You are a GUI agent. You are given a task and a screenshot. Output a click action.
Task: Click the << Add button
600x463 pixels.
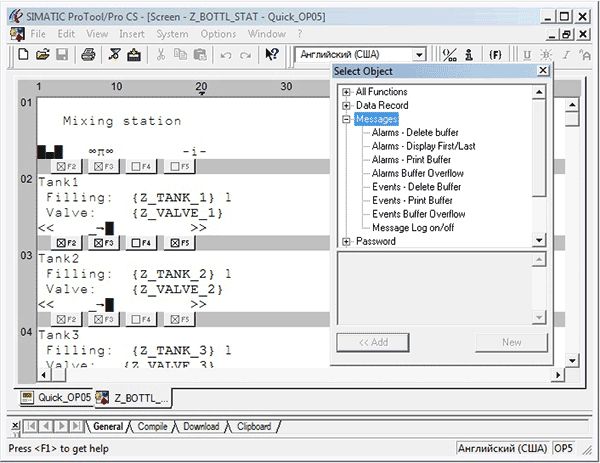[x=373, y=342]
